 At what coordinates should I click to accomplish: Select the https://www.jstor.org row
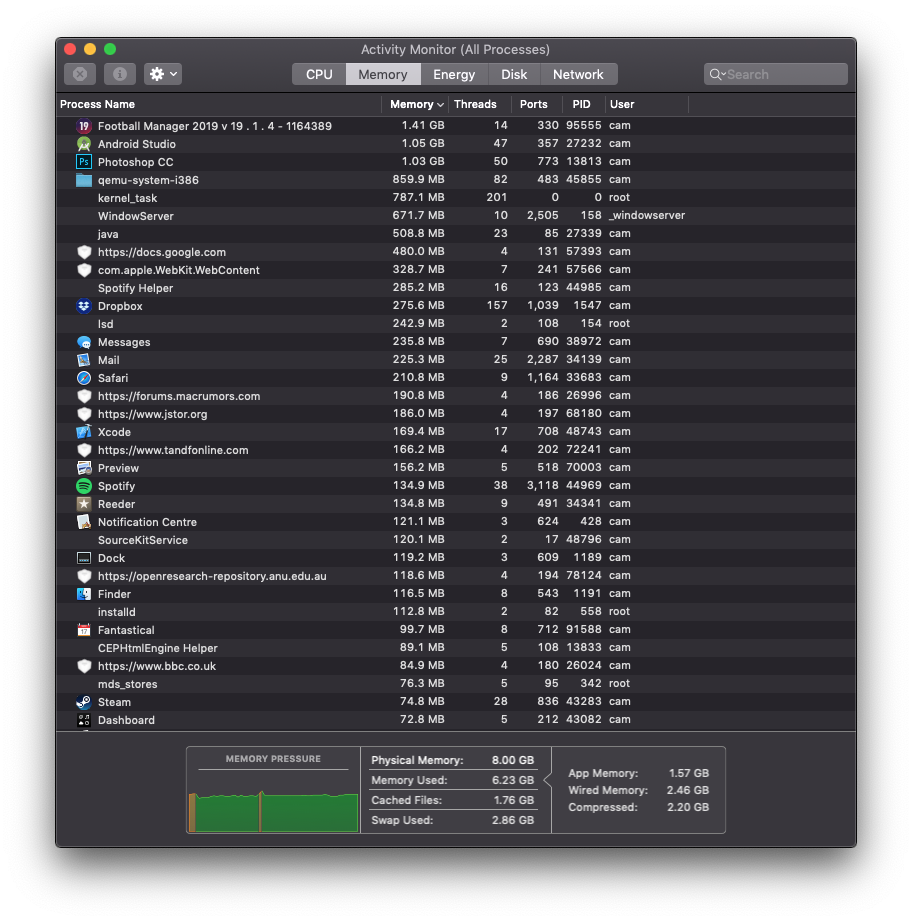pyautogui.click(x=456, y=414)
